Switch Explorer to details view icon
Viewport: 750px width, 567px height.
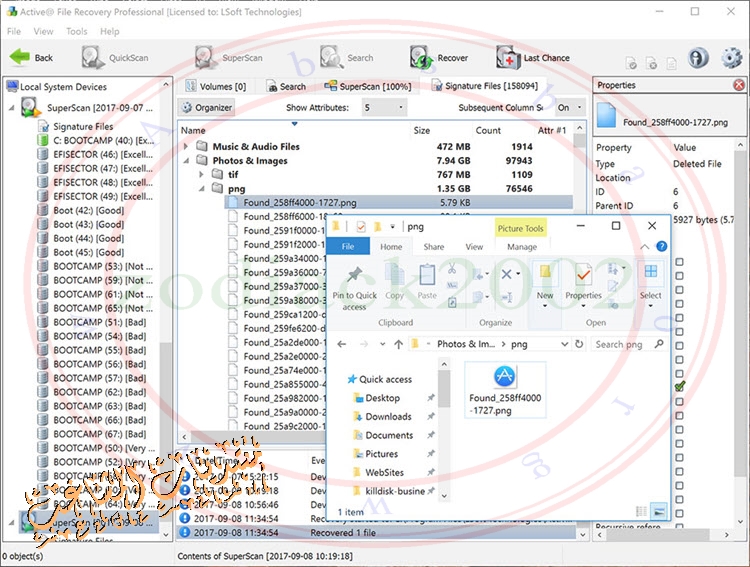click(x=641, y=511)
